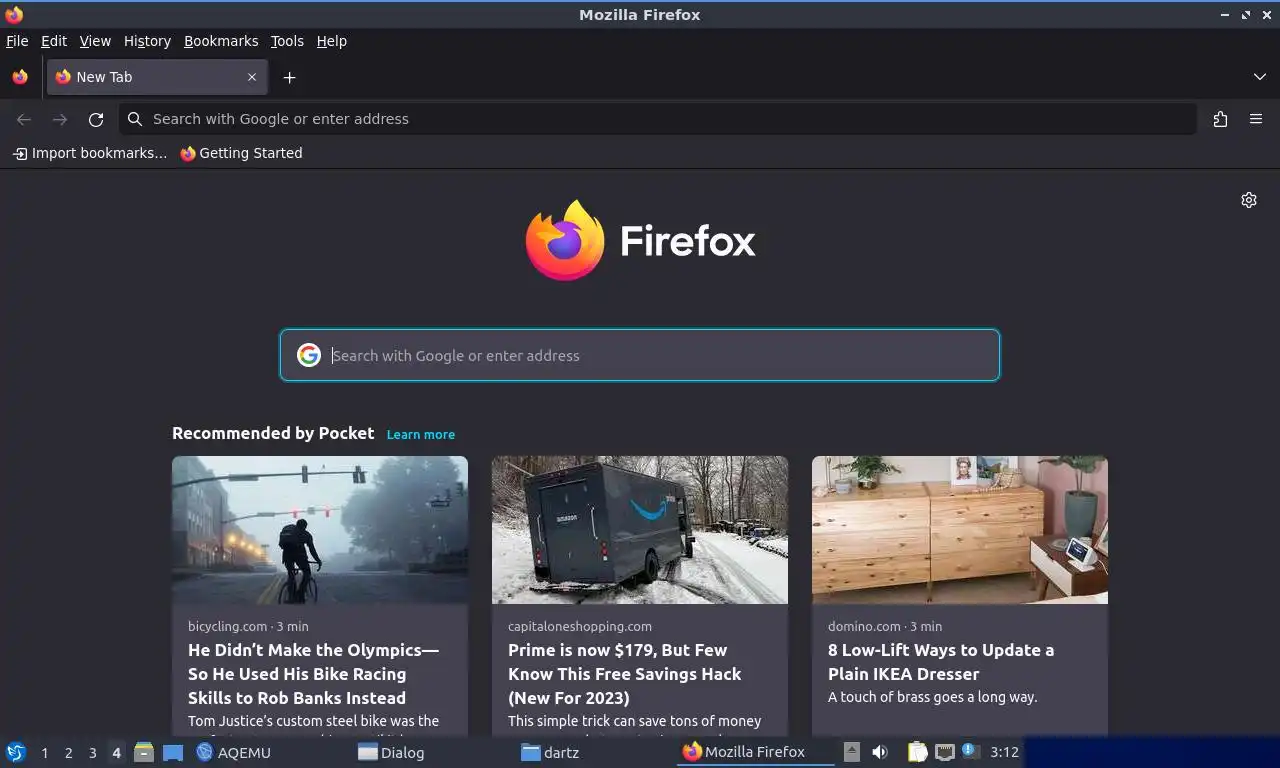
Task: Open the Bookmarks menu
Action: click(x=221, y=41)
